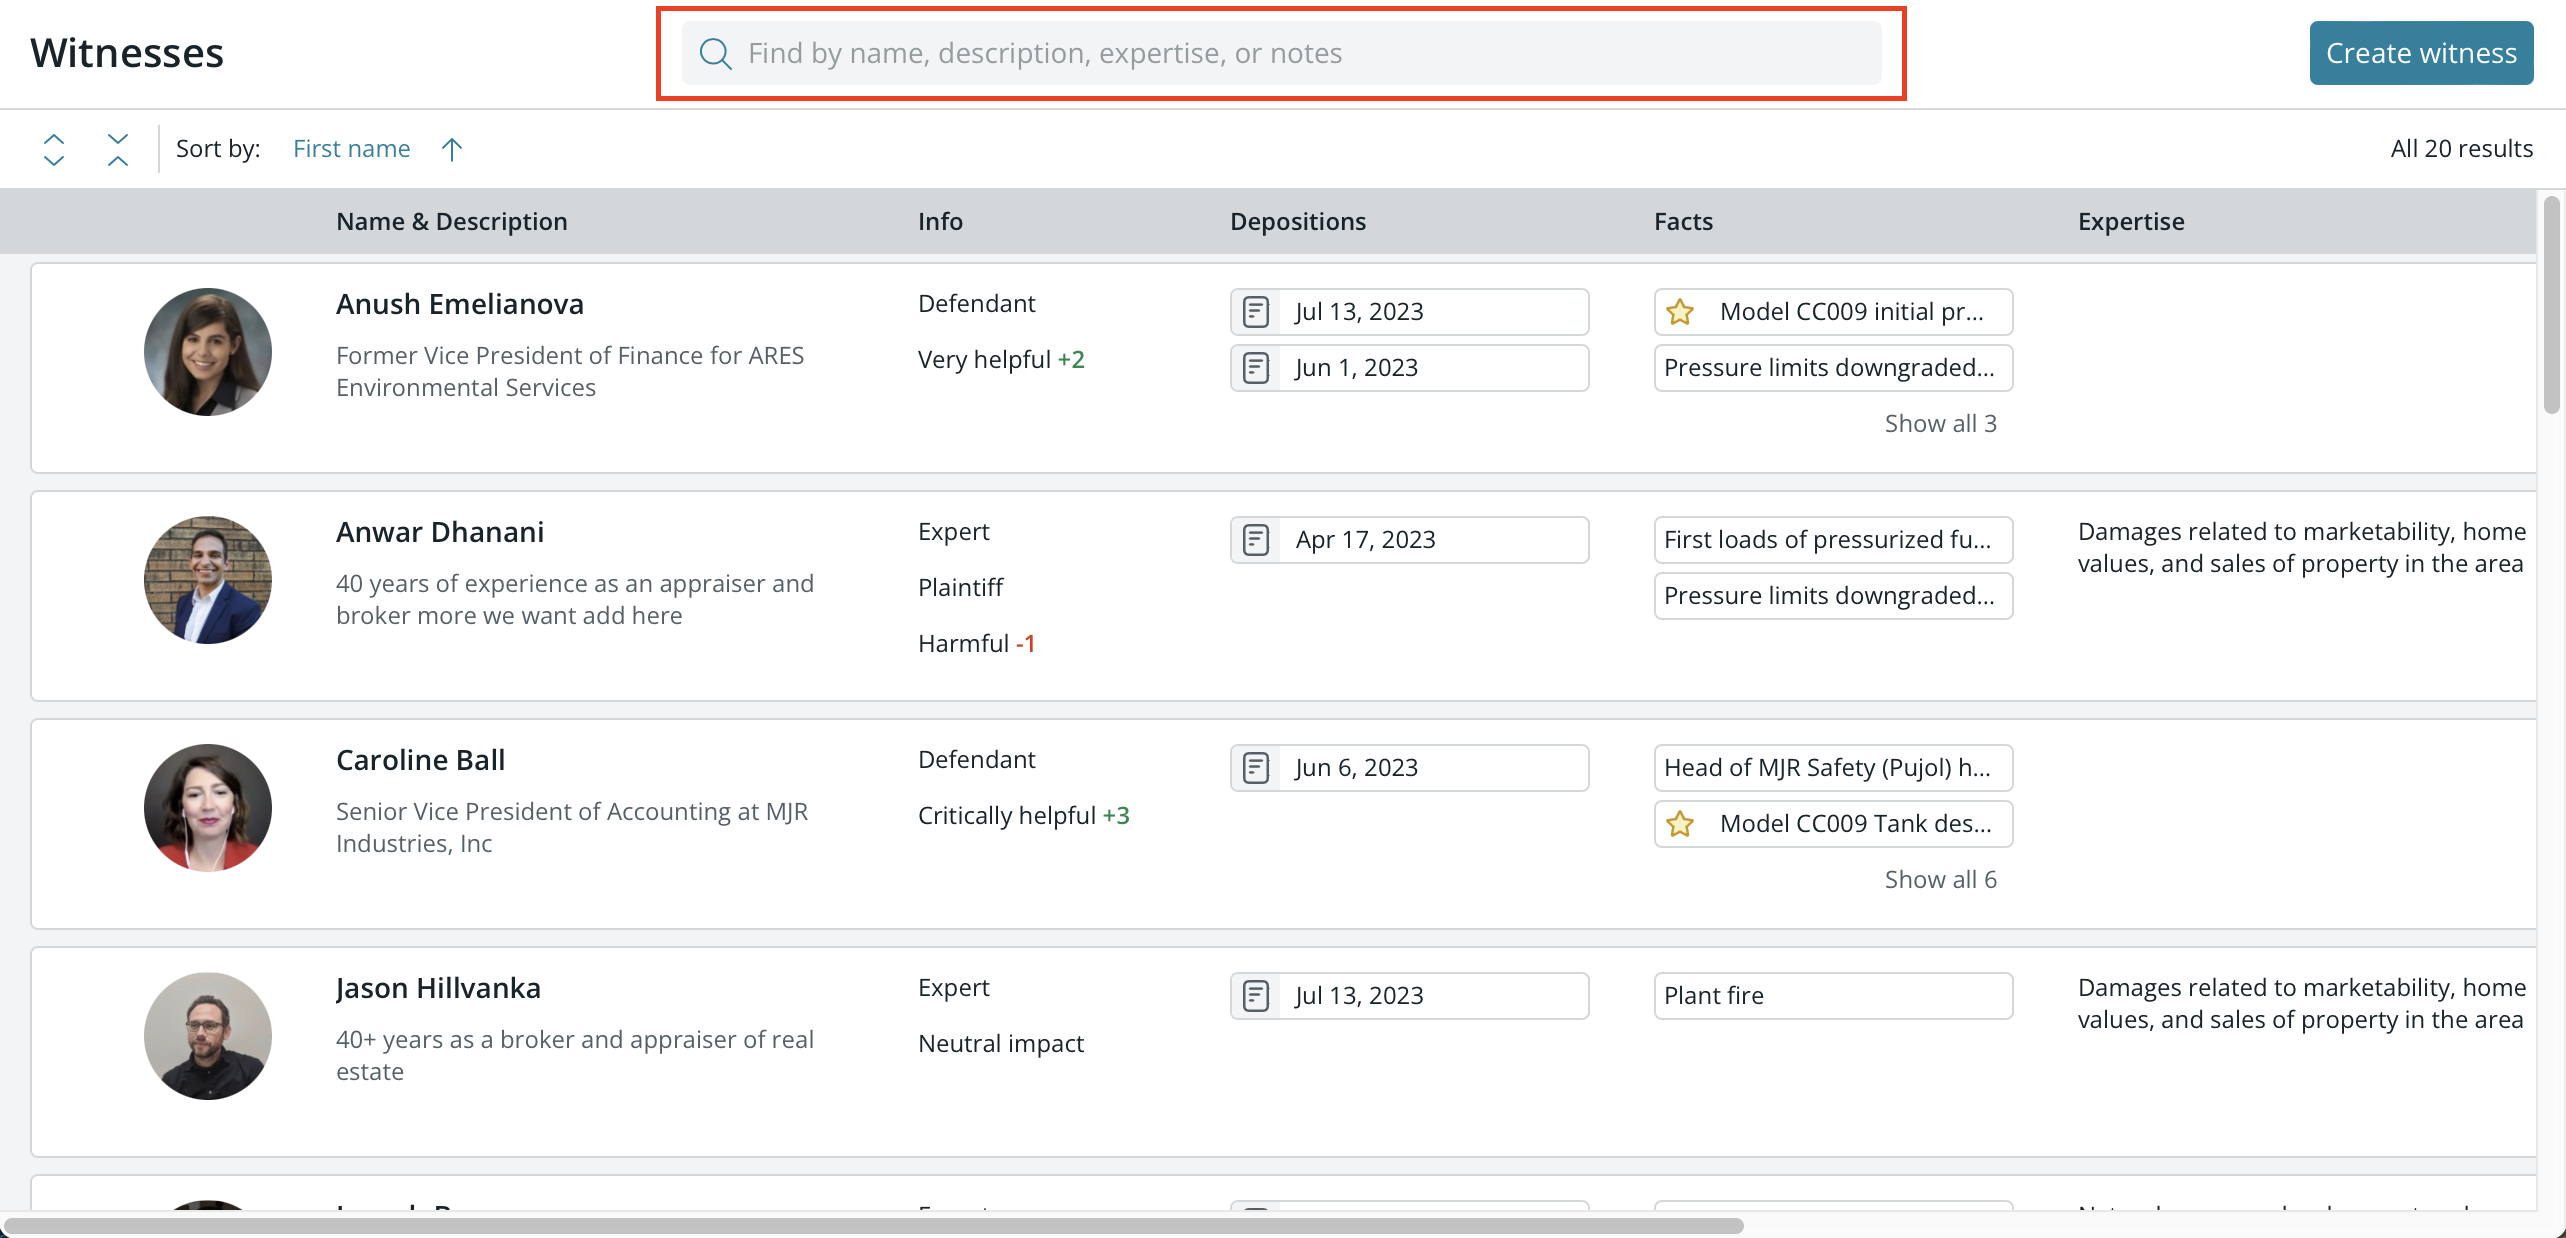Click Anwar's Plaintiff label
This screenshot has height=1238, width=2566.
(x=960, y=588)
